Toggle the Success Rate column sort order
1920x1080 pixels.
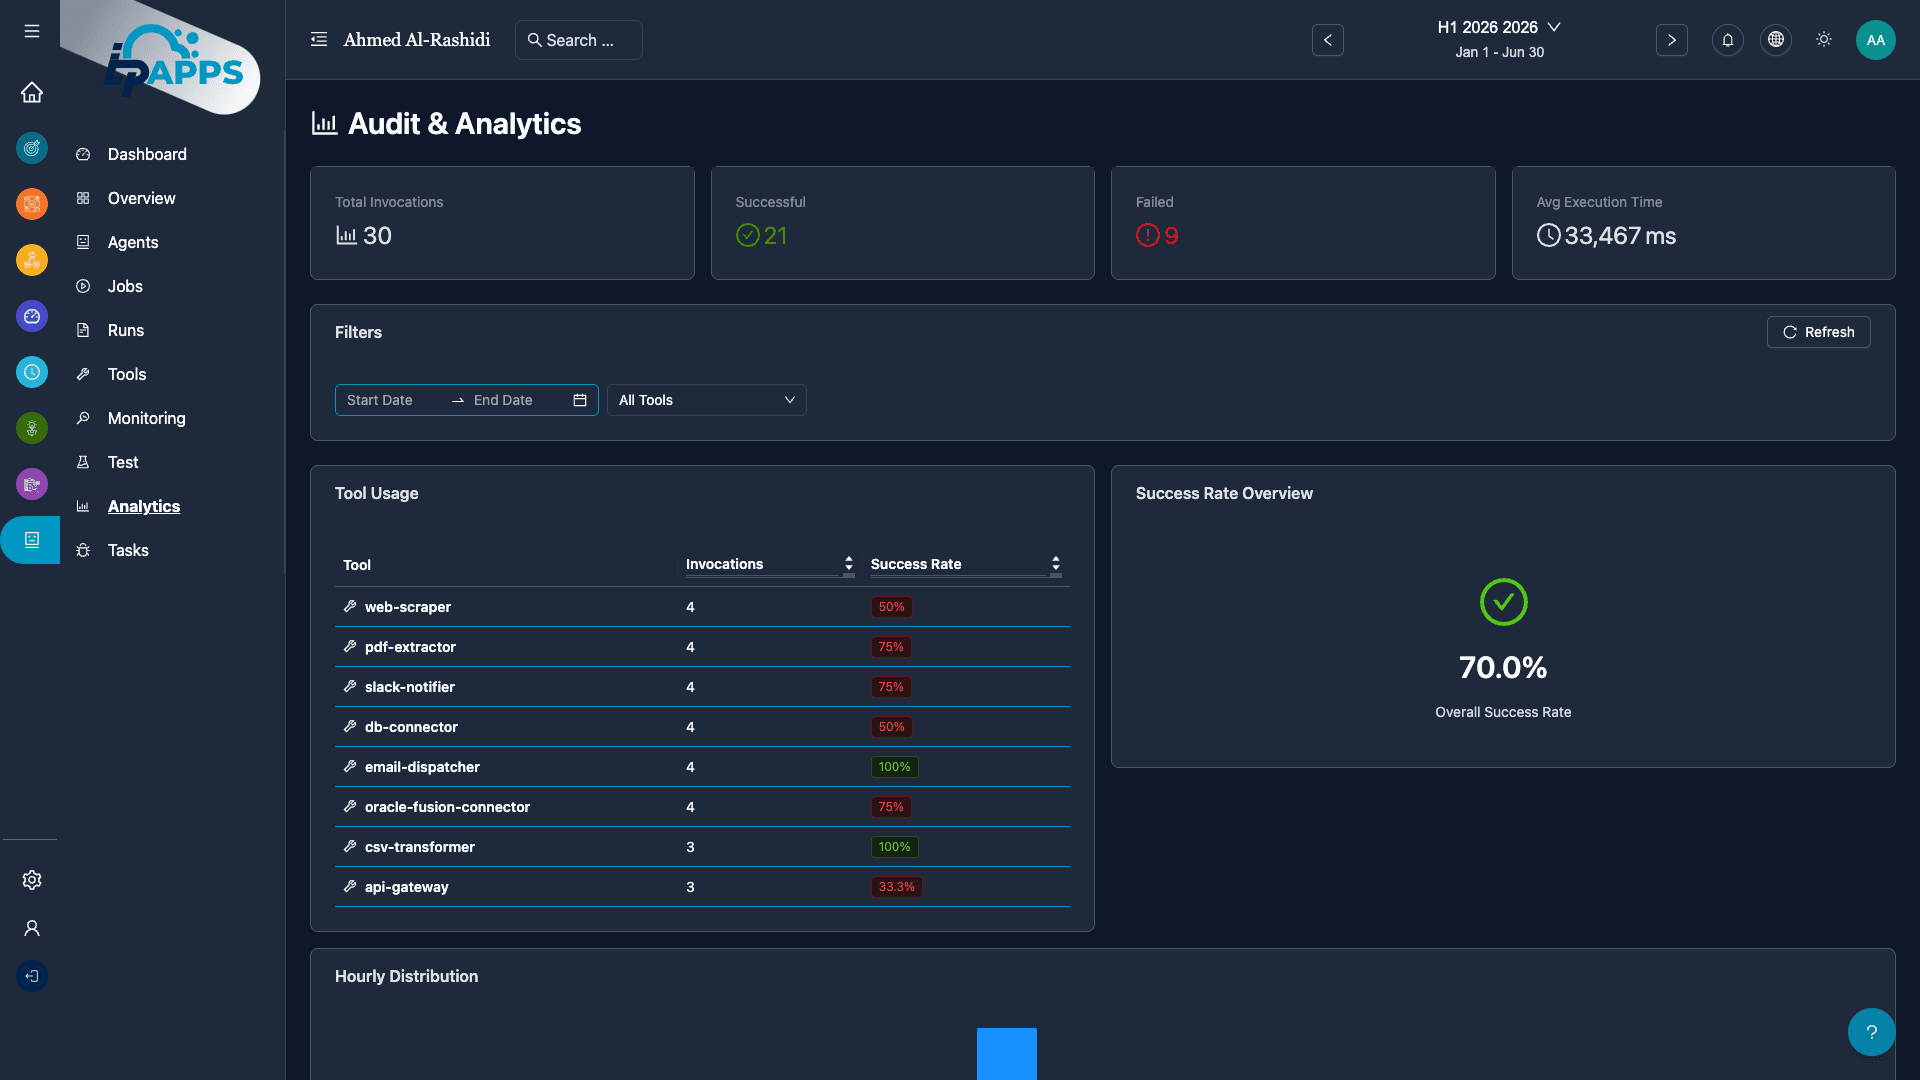click(1055, 564)
